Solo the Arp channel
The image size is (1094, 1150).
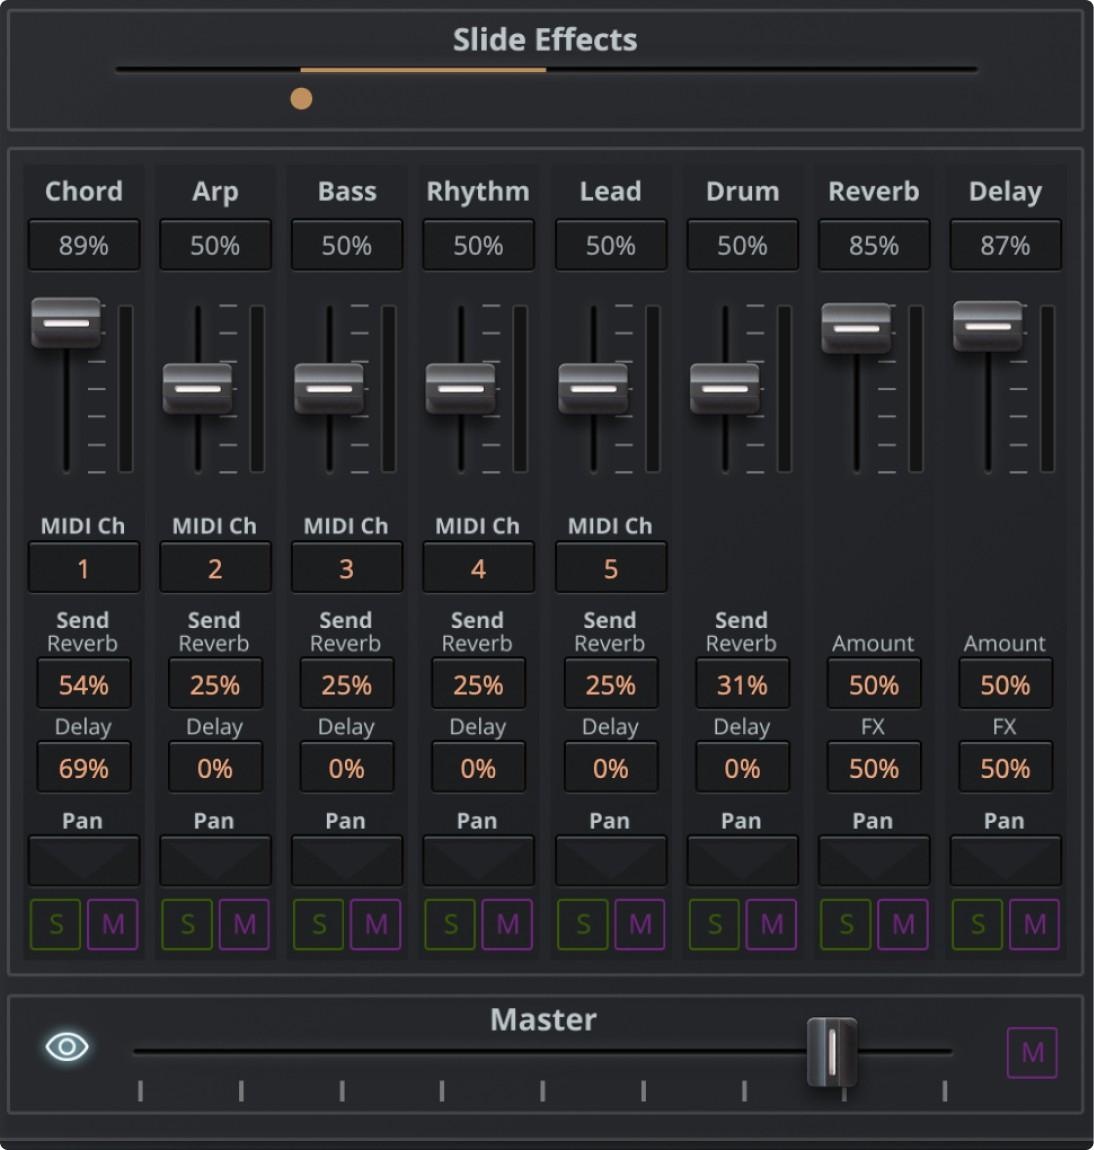point(186,924)
